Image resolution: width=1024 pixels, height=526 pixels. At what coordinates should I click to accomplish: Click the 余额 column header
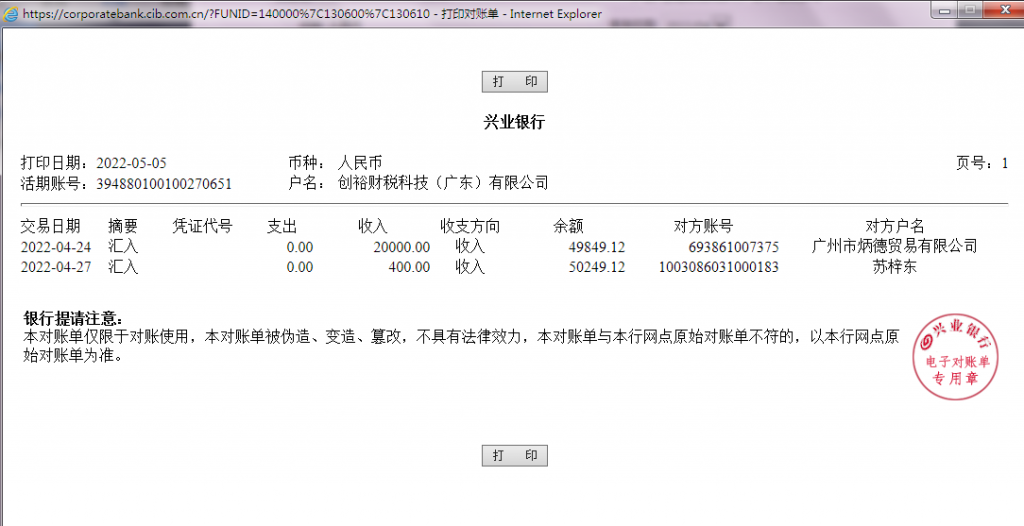(568, 226)
